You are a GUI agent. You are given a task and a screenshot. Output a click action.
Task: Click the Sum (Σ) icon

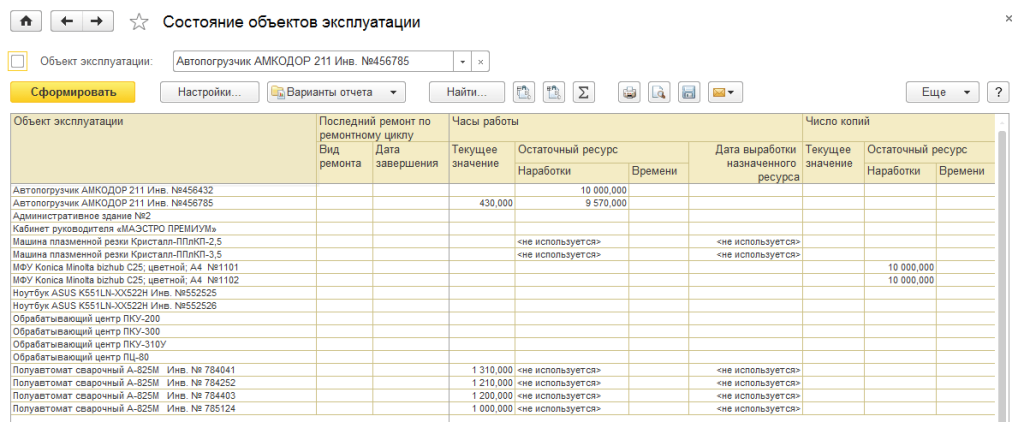tap(582, 92)
